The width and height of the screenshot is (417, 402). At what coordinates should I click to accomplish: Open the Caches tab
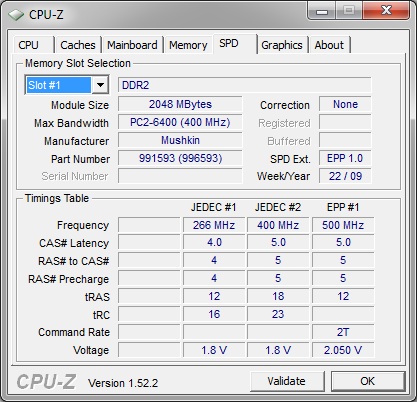[x=78, y=45]
